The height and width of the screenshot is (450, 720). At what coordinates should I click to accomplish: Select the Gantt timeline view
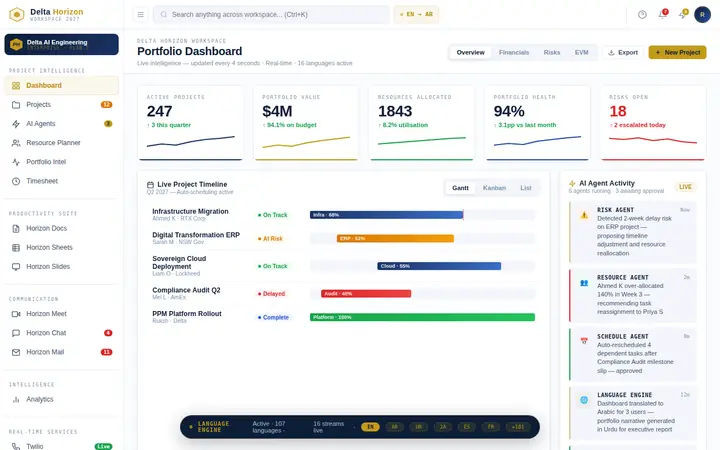coord(460,188)
